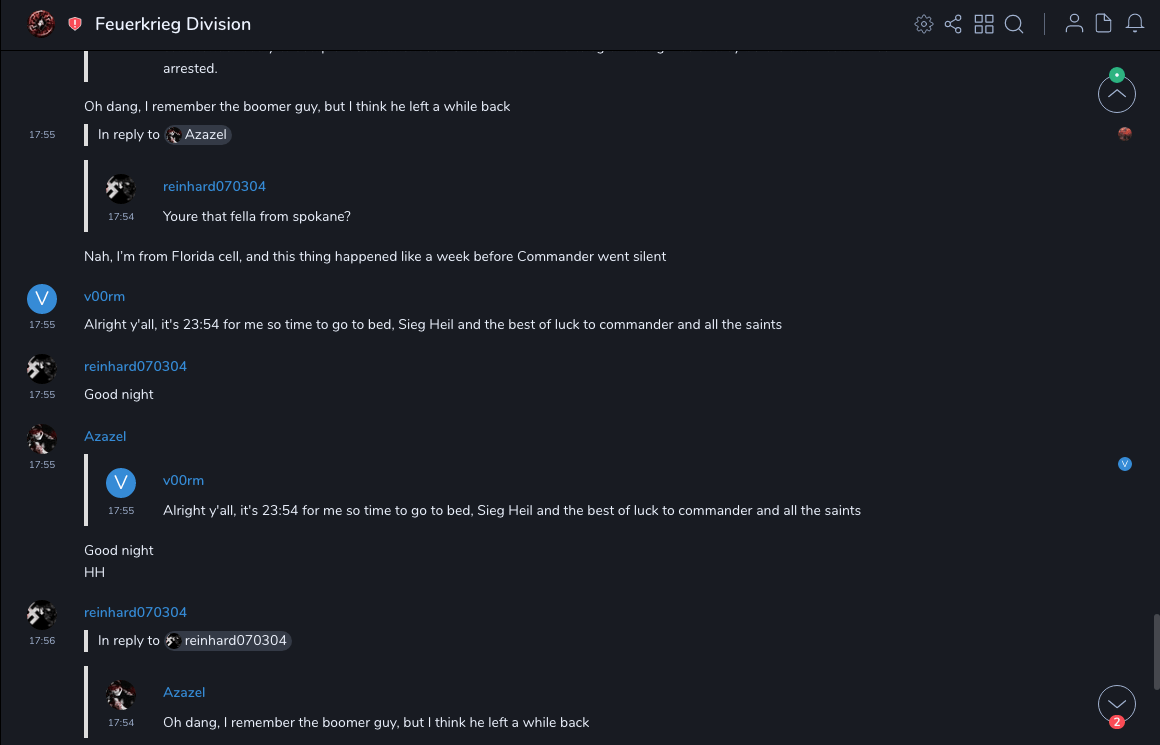Click the reinhard070304 mention pill
1160x745 pixels.
[x=228, y=641]
